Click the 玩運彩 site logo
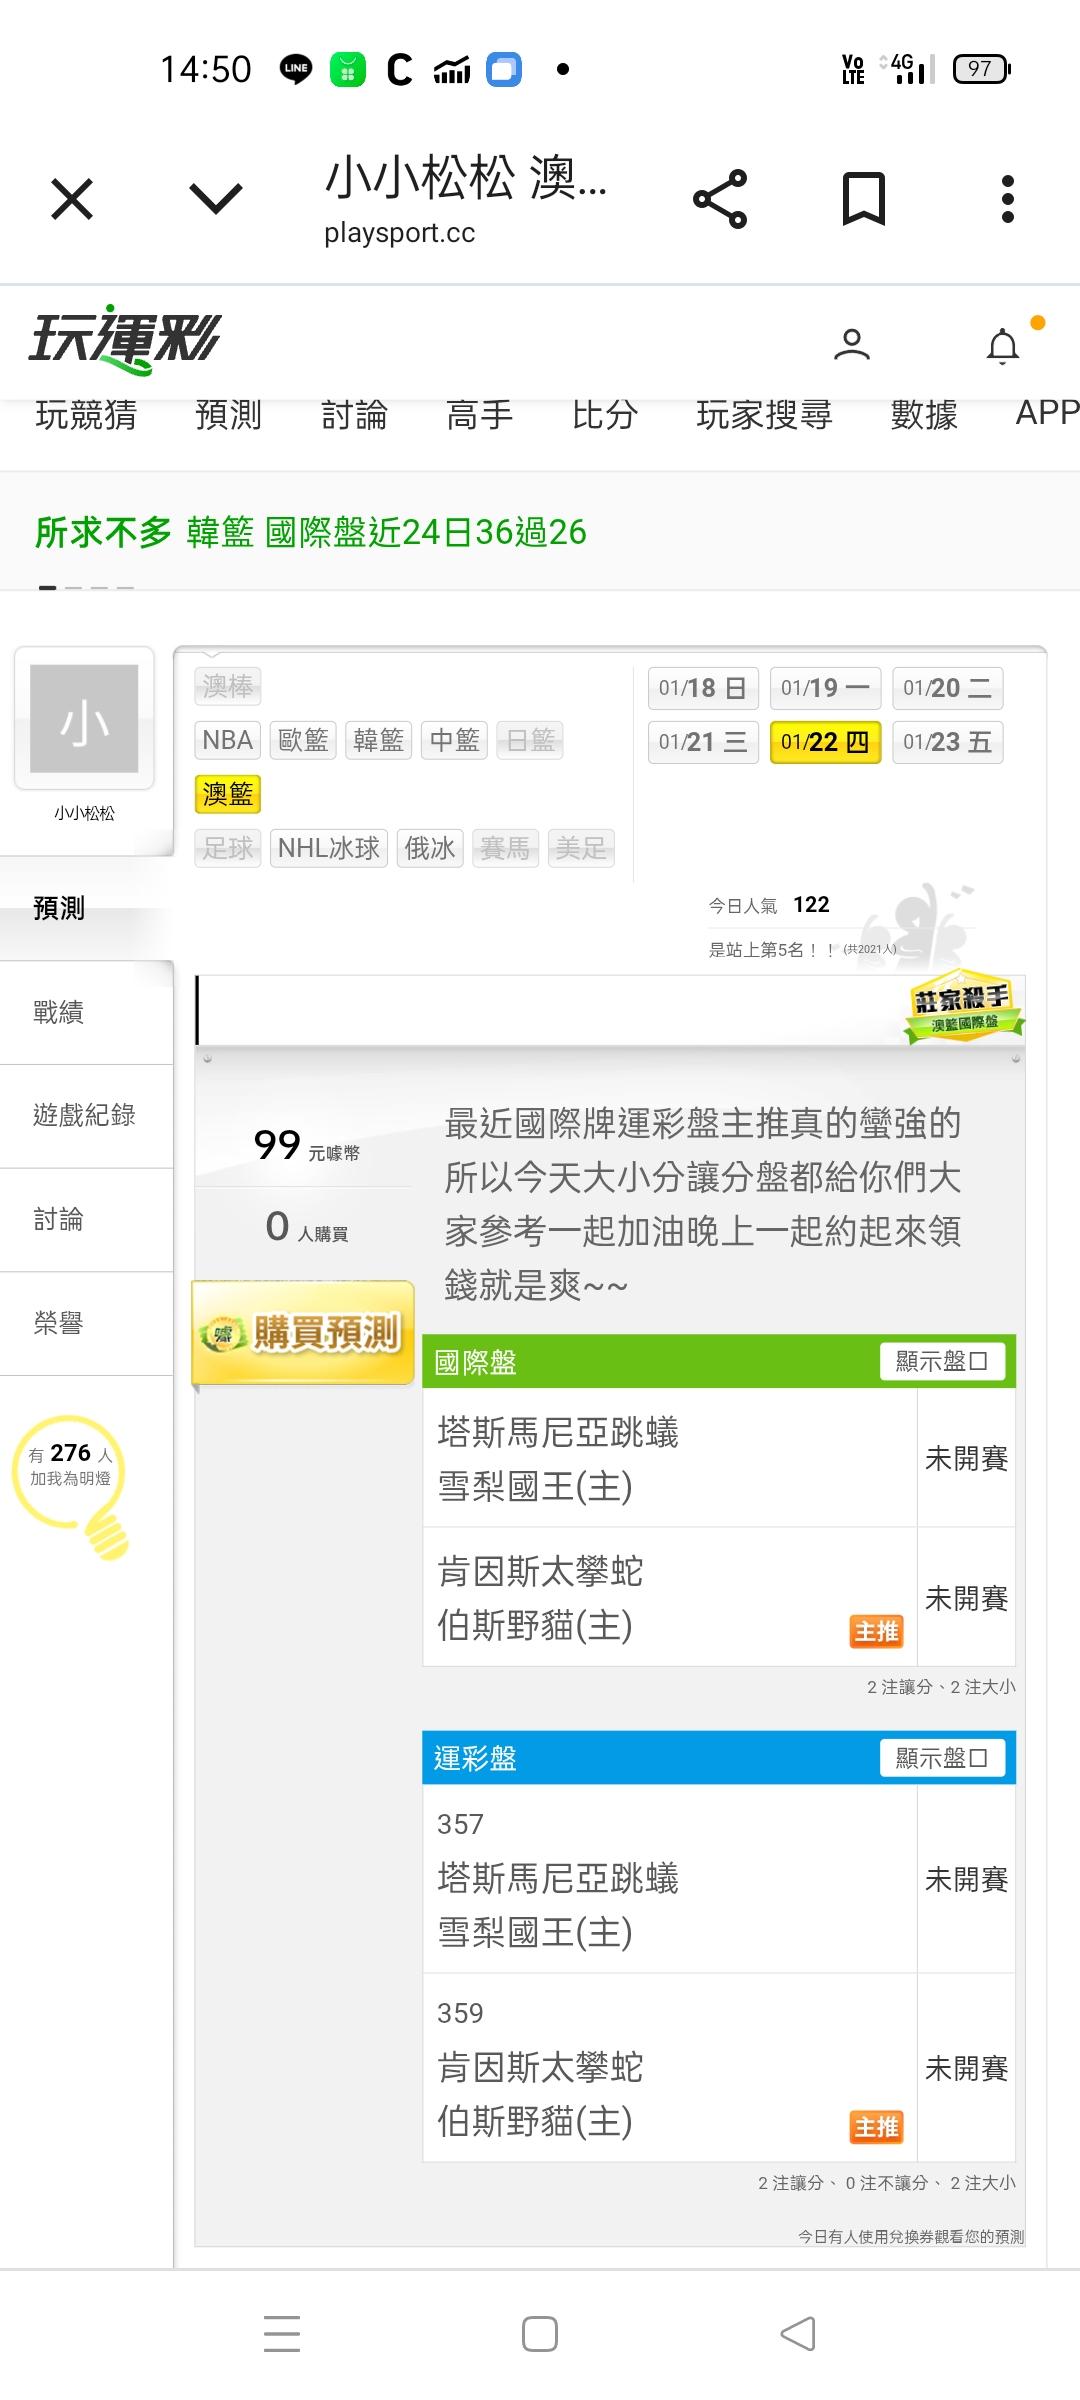1080x2400 pixels. coord(124,339)
